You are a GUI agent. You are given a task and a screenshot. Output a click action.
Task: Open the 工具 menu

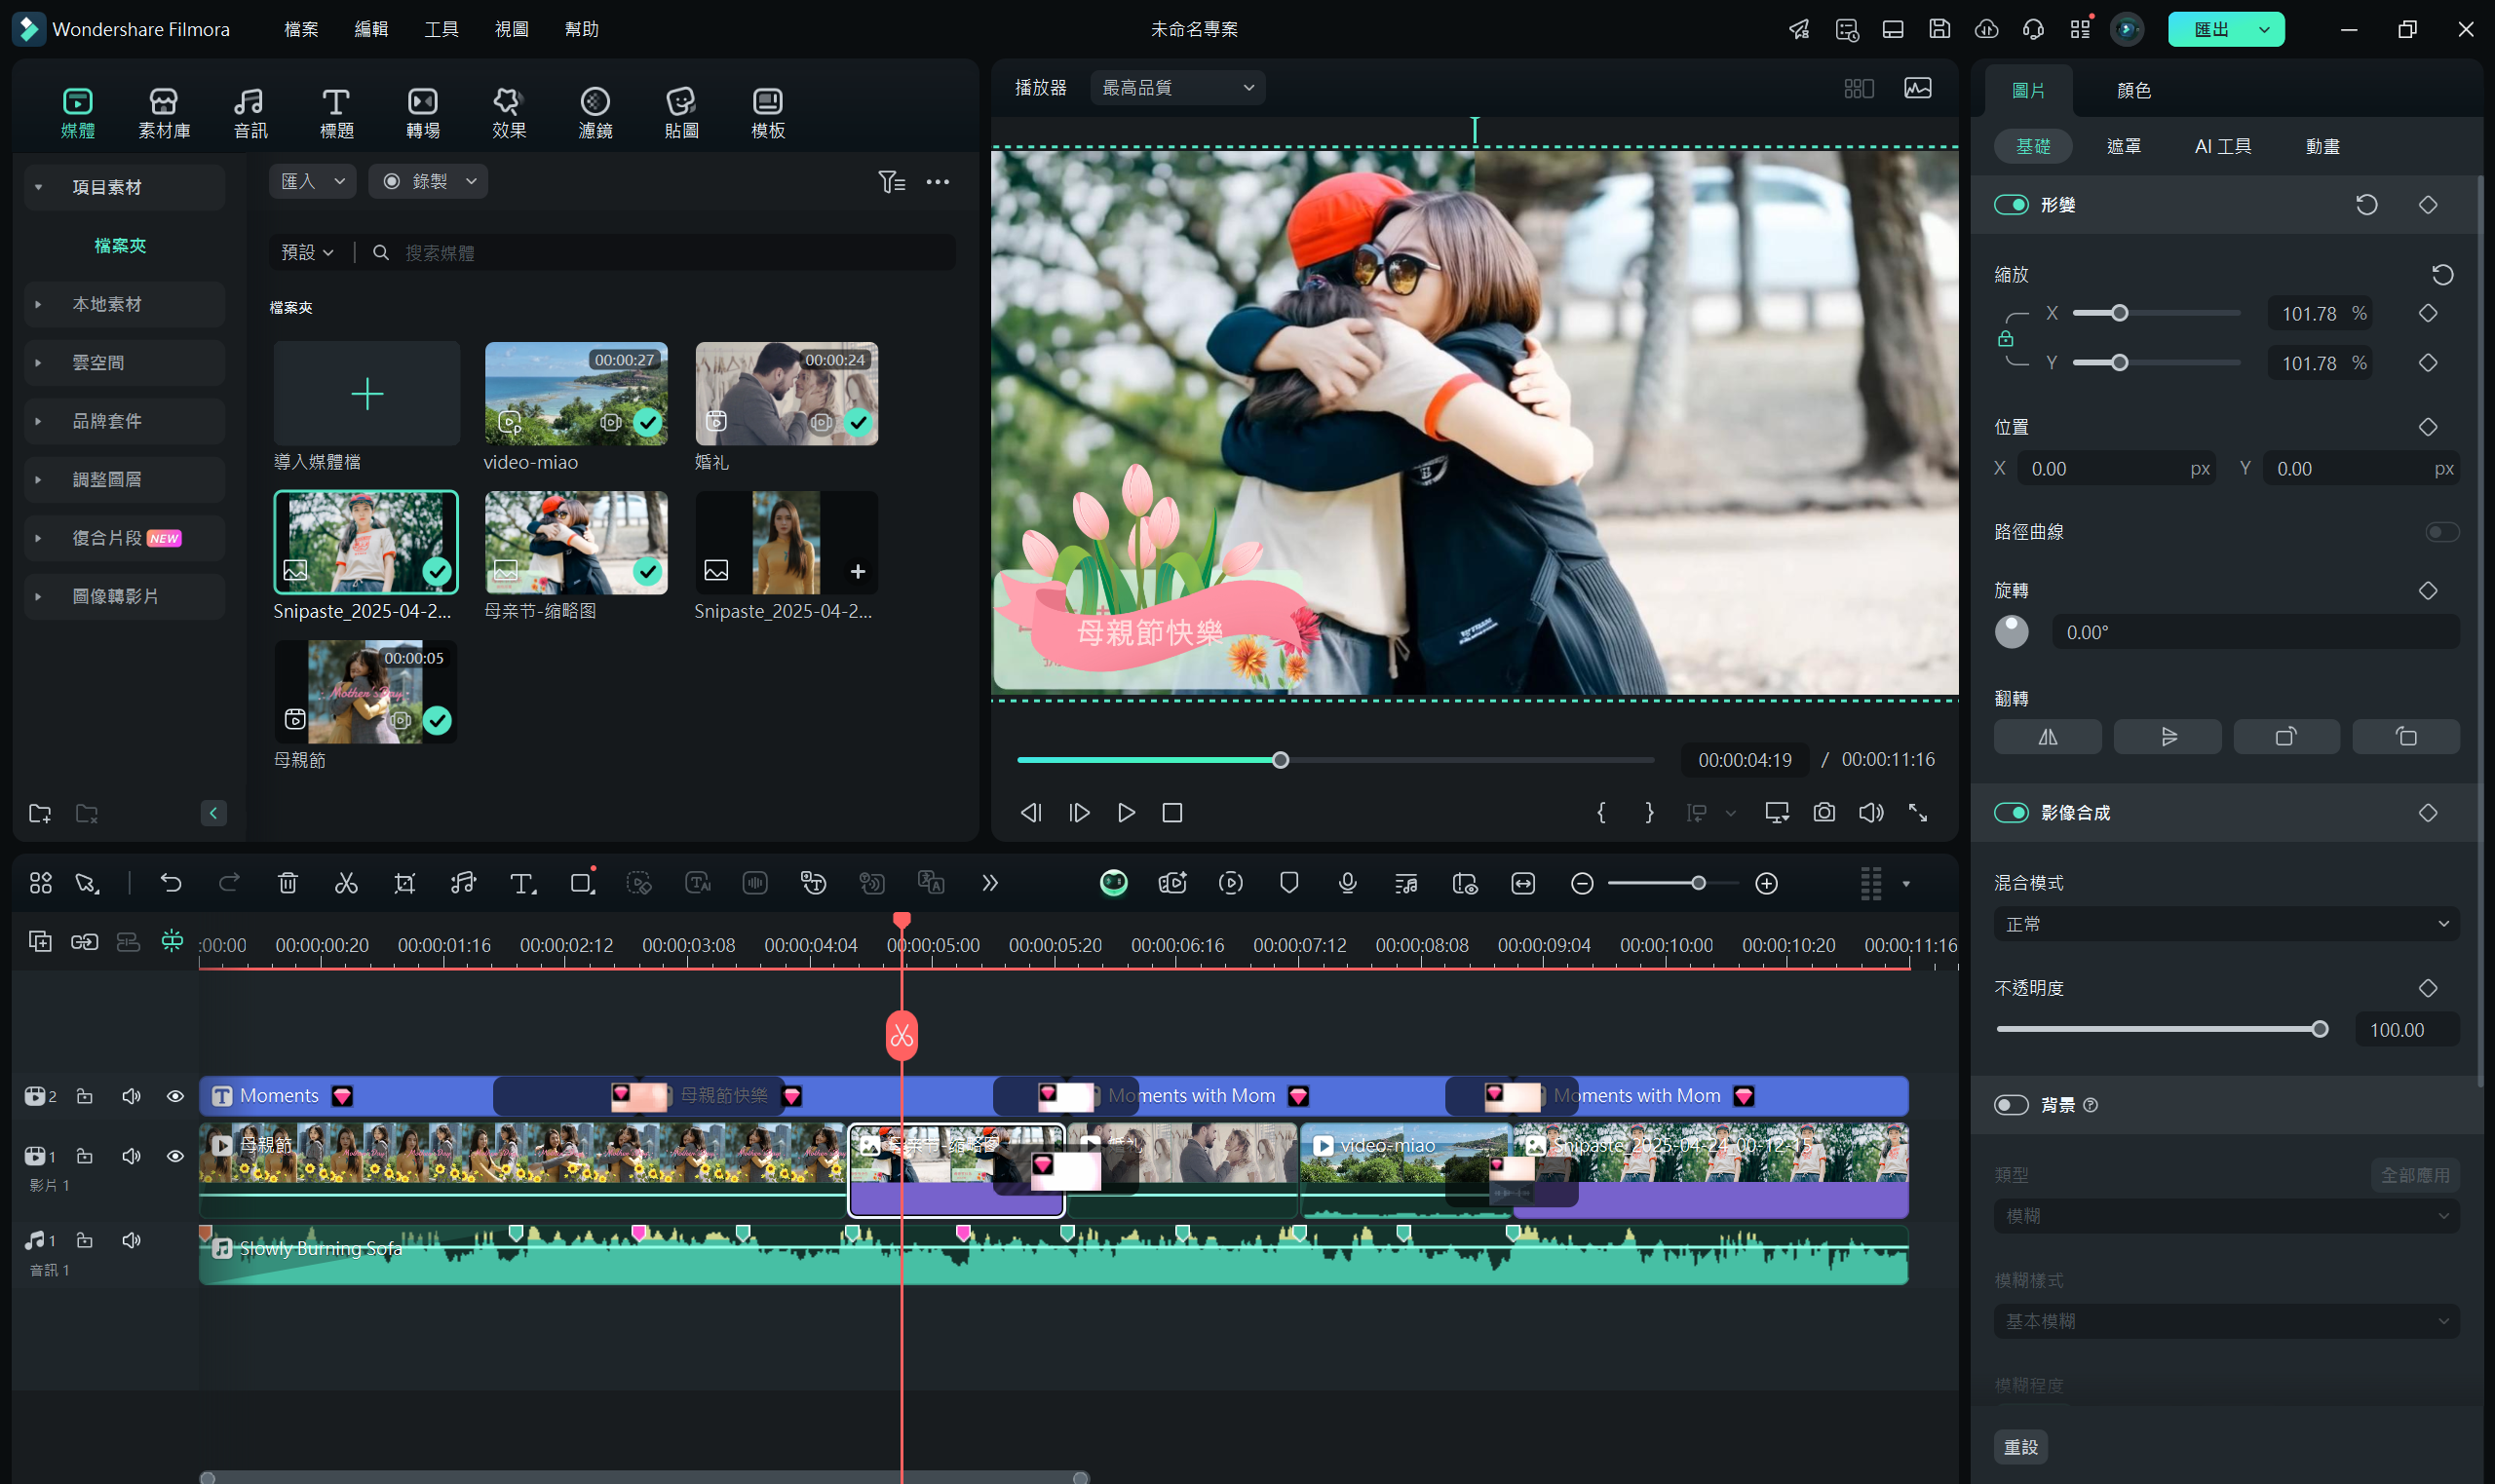[x=441, y=29]
